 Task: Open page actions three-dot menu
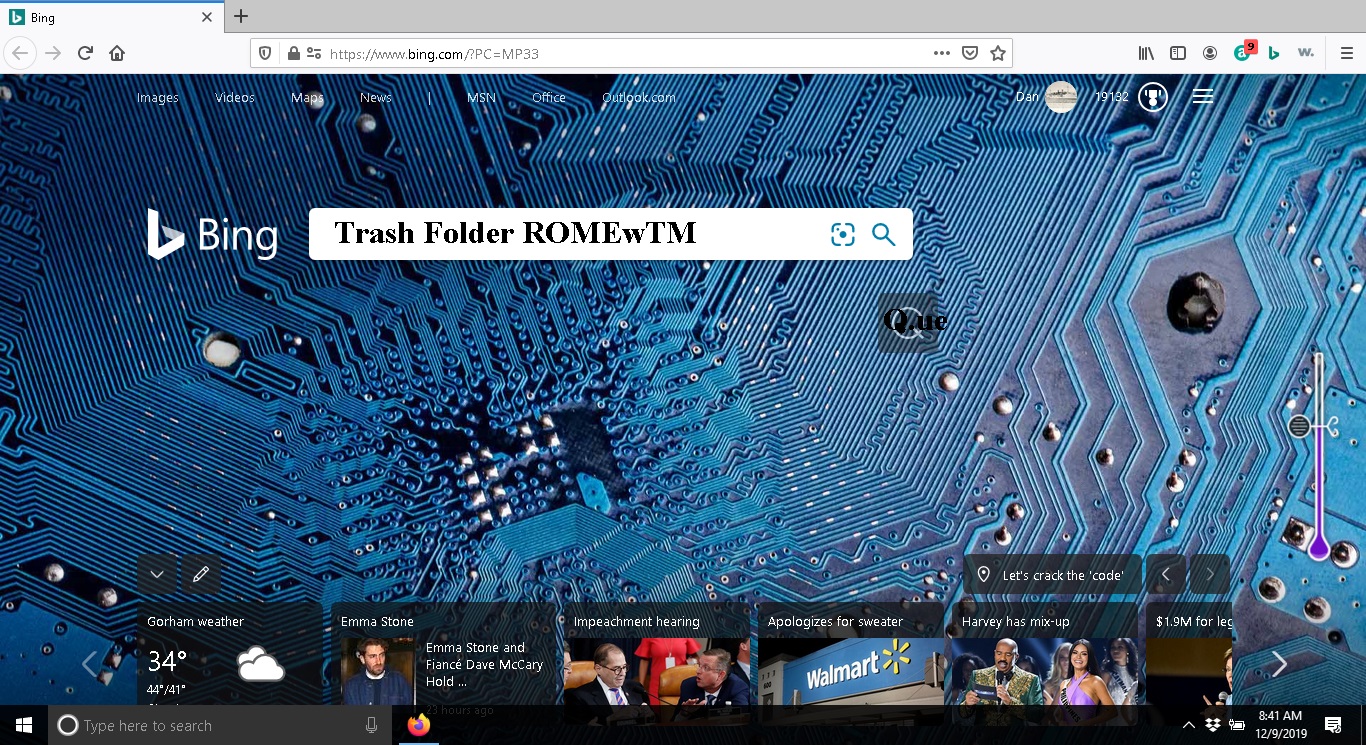tap(942, 53)
